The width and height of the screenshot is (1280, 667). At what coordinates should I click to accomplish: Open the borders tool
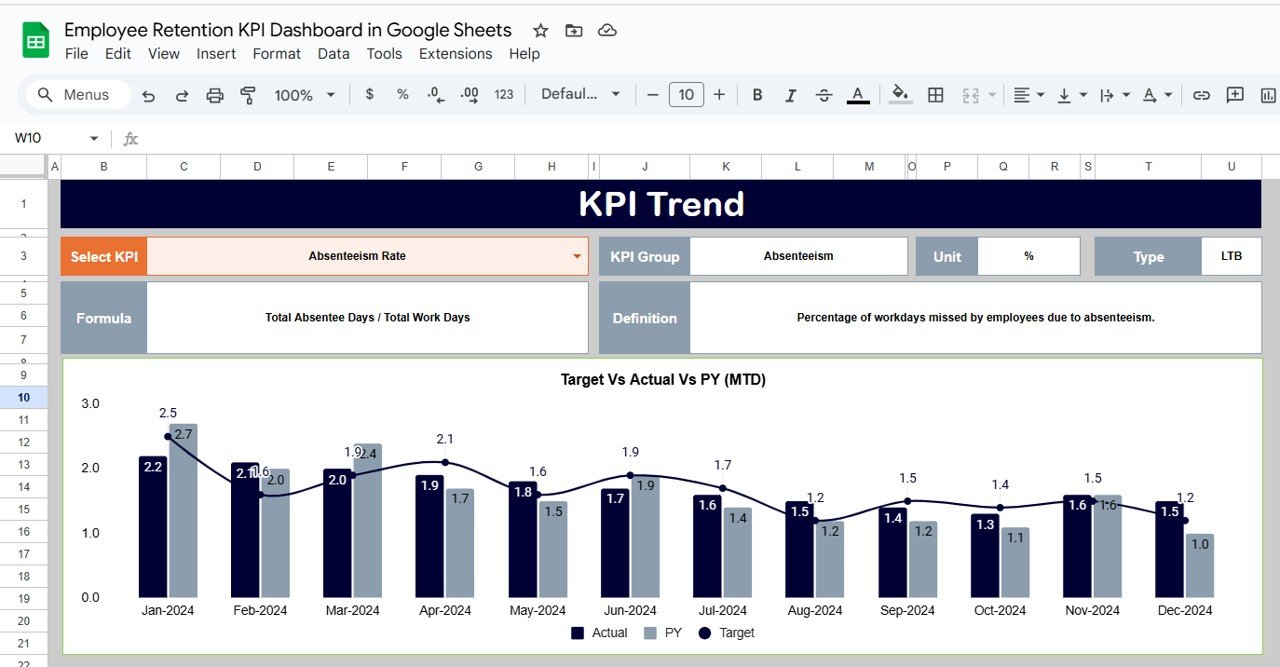point(936,94)
